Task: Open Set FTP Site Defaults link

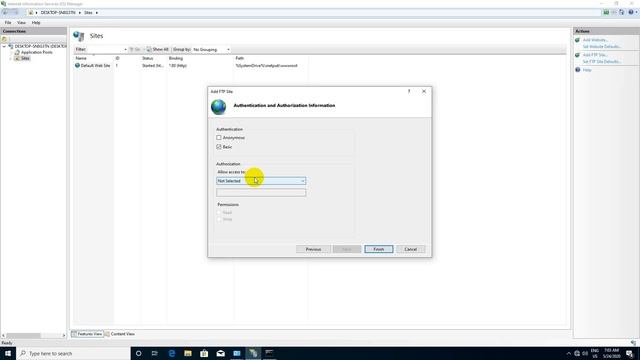Action: tap(602, 62)
